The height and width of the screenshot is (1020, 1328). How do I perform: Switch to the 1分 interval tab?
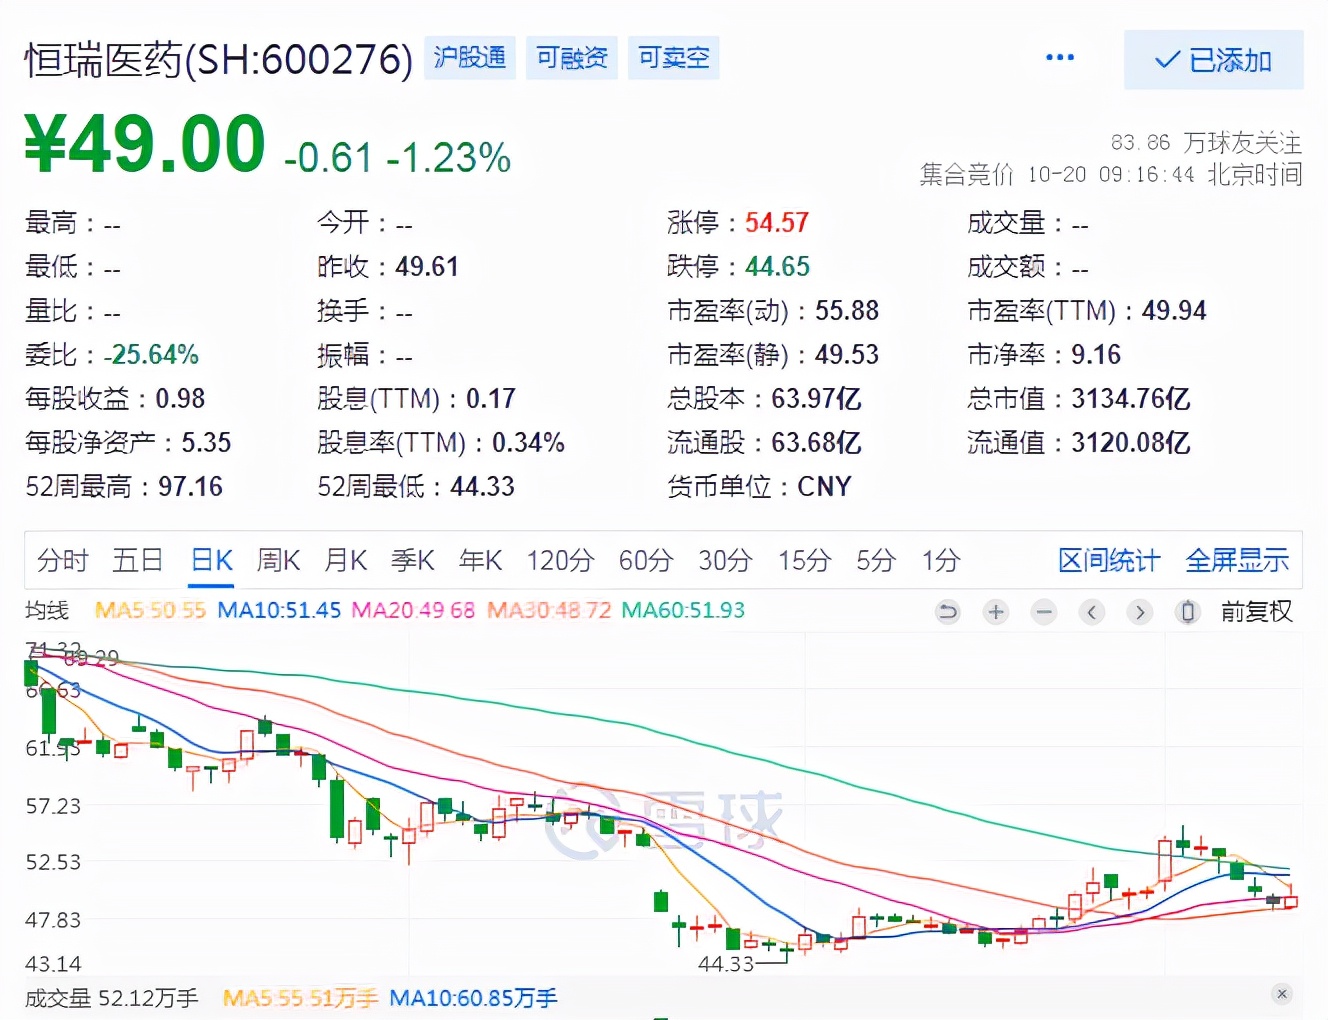pos(941,560)
